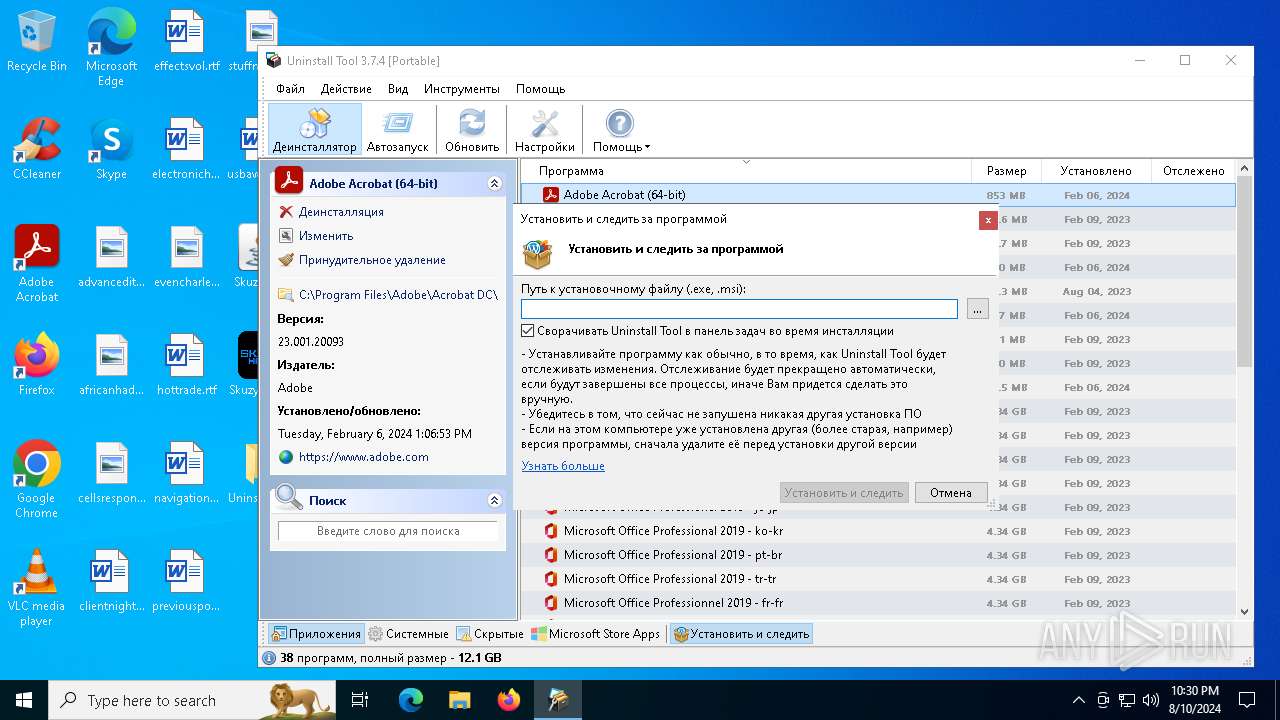Open the Деинсталлятор toolbar section
The height and width of the screenshot is (720, 1280).
coord(314,130)
